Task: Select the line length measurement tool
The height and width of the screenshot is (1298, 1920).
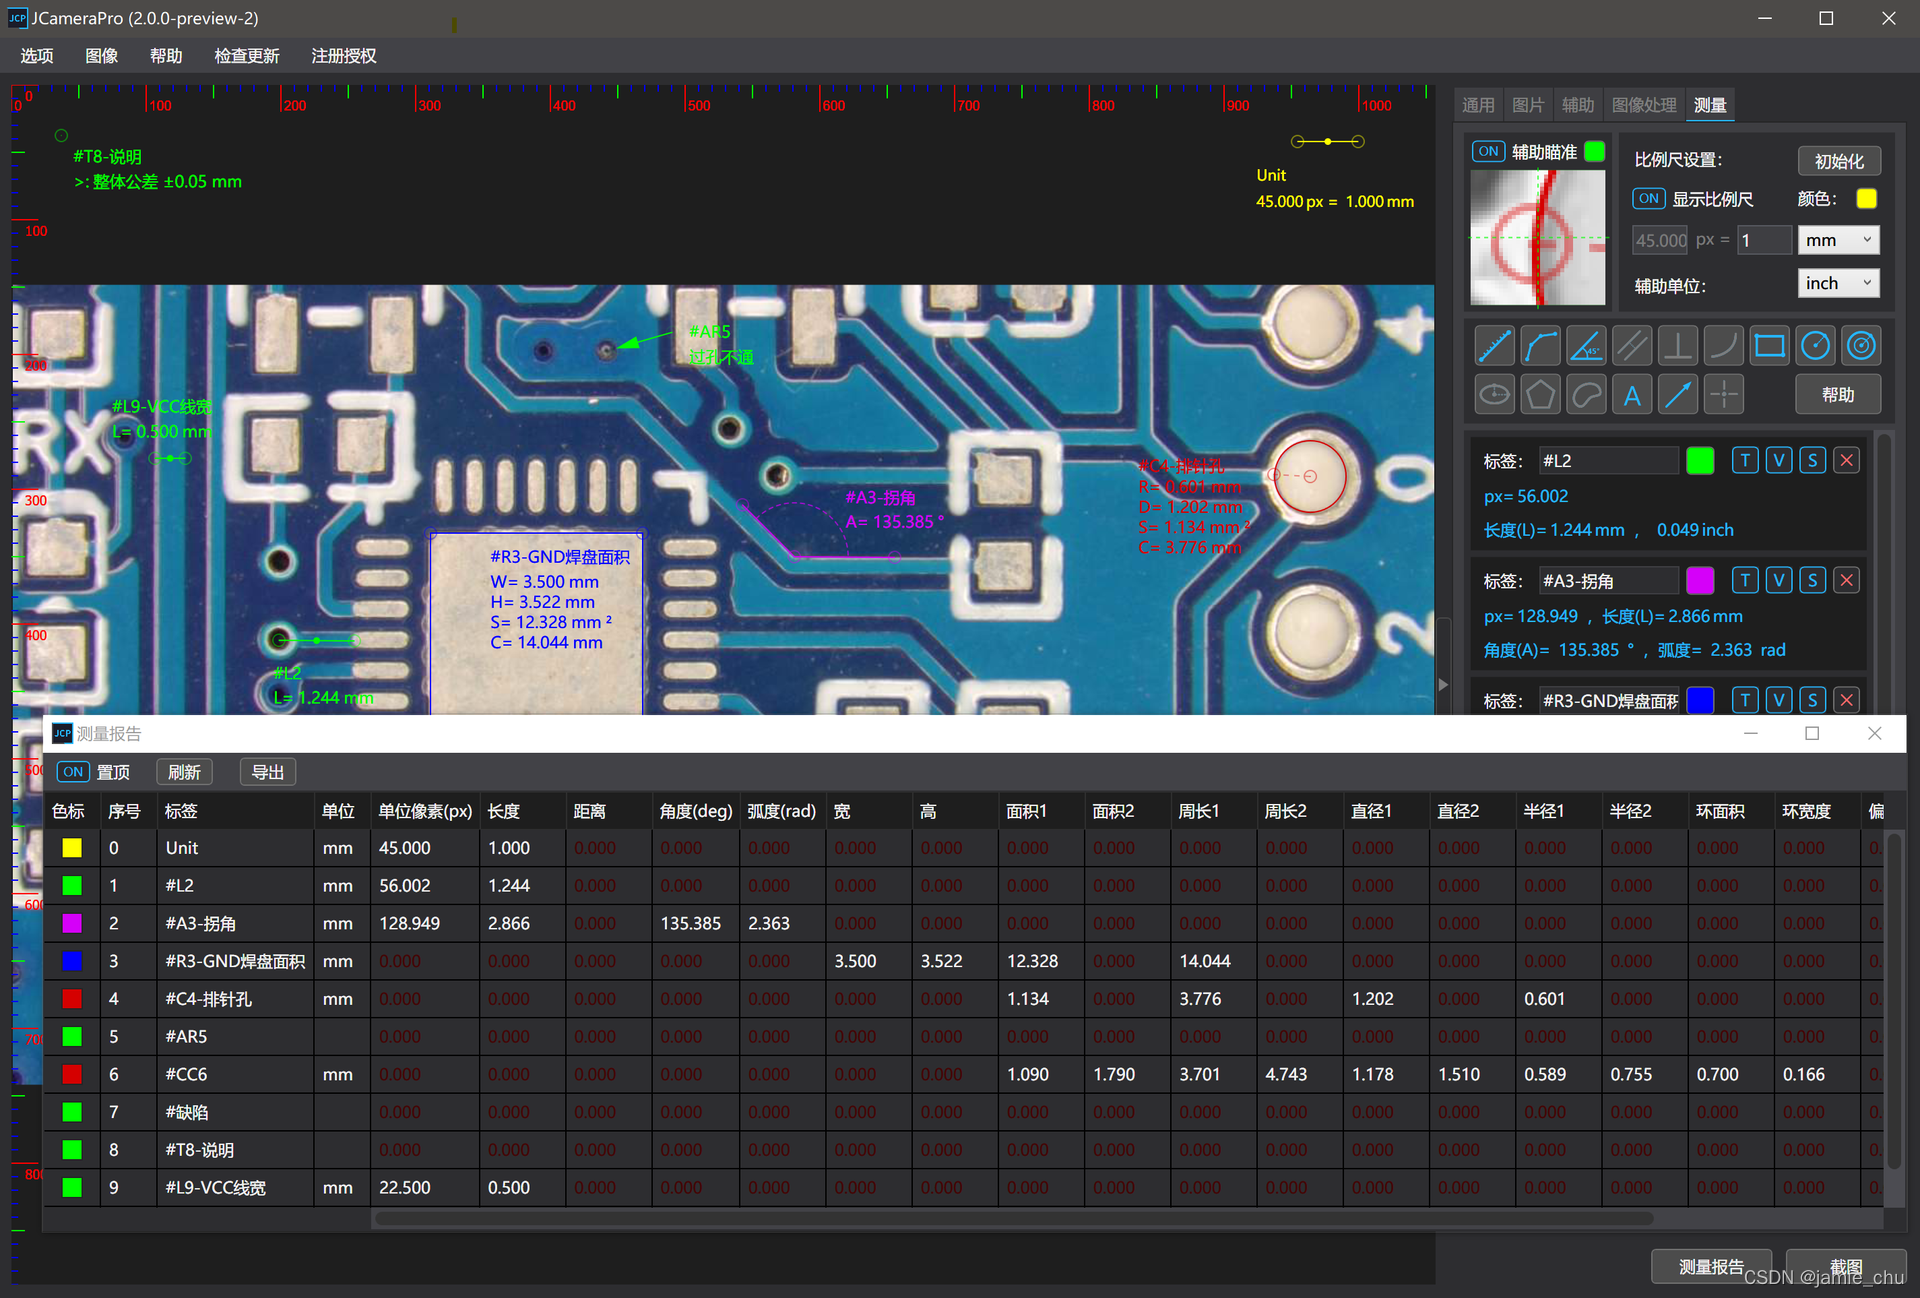Action: coord(1494,347)
